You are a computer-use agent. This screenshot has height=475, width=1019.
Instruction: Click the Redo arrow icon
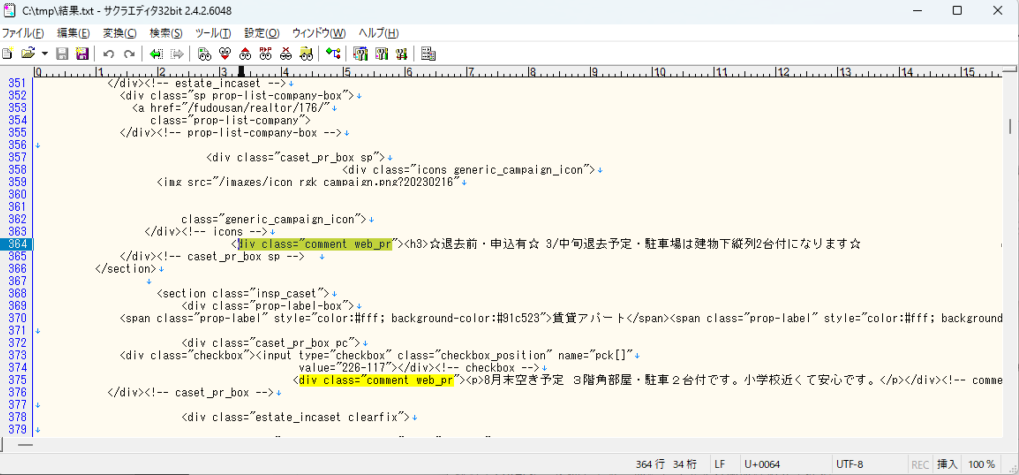point(129,53)
